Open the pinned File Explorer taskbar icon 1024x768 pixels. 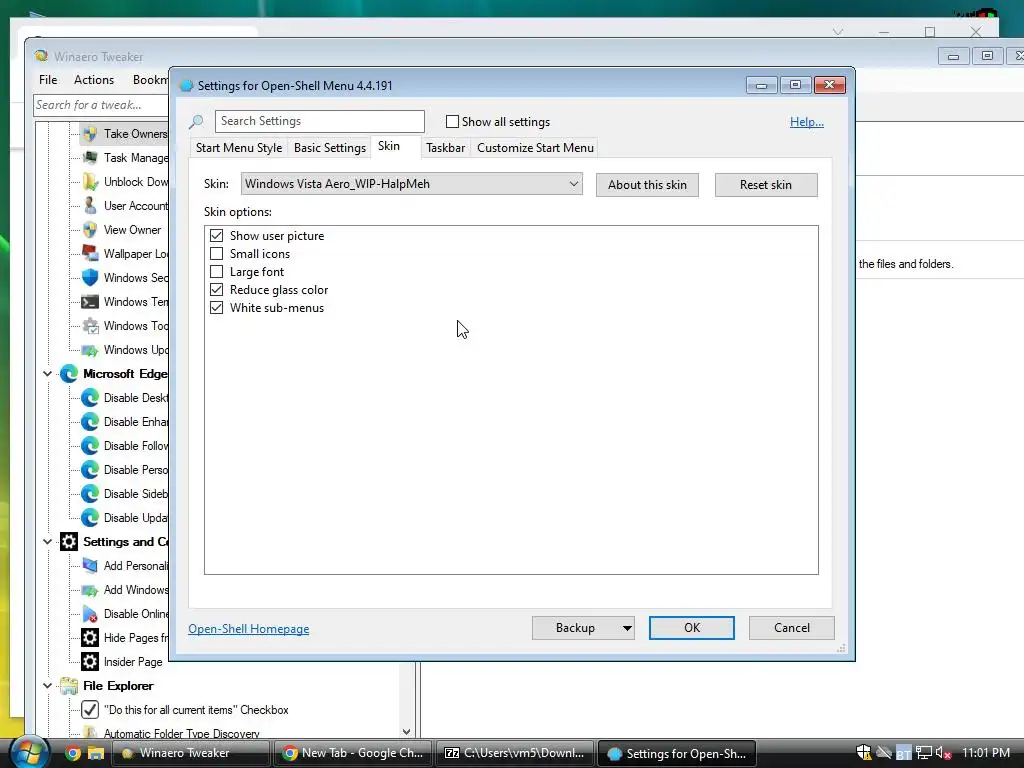(96, 753)
